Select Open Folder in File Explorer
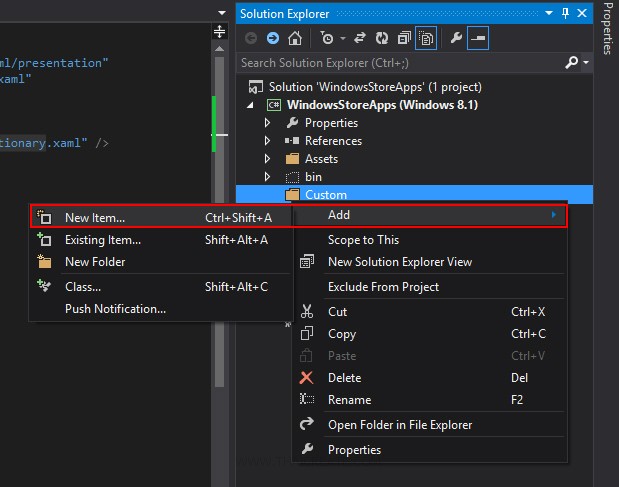 [x=430, y=425]
